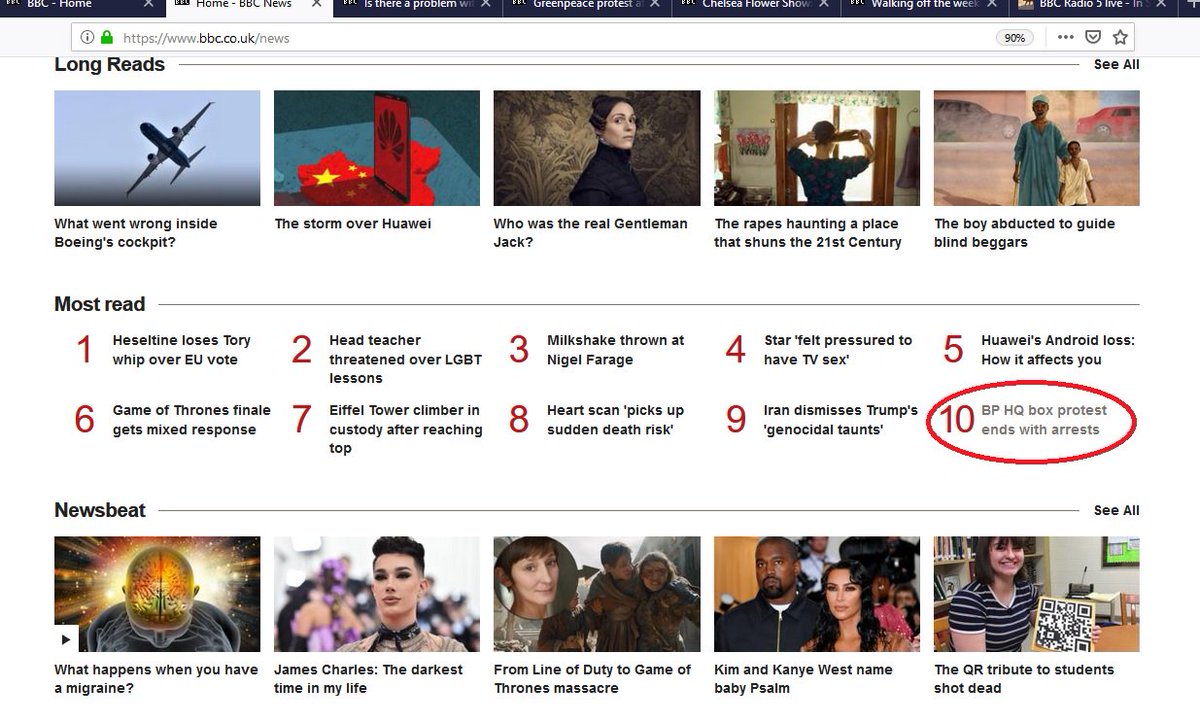Click the green padlock security icon

tap(107, 38)
